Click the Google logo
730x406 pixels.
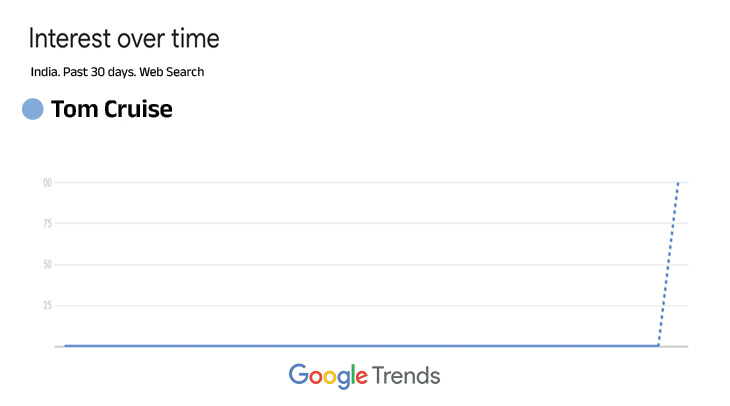click(x=328, y=376)
